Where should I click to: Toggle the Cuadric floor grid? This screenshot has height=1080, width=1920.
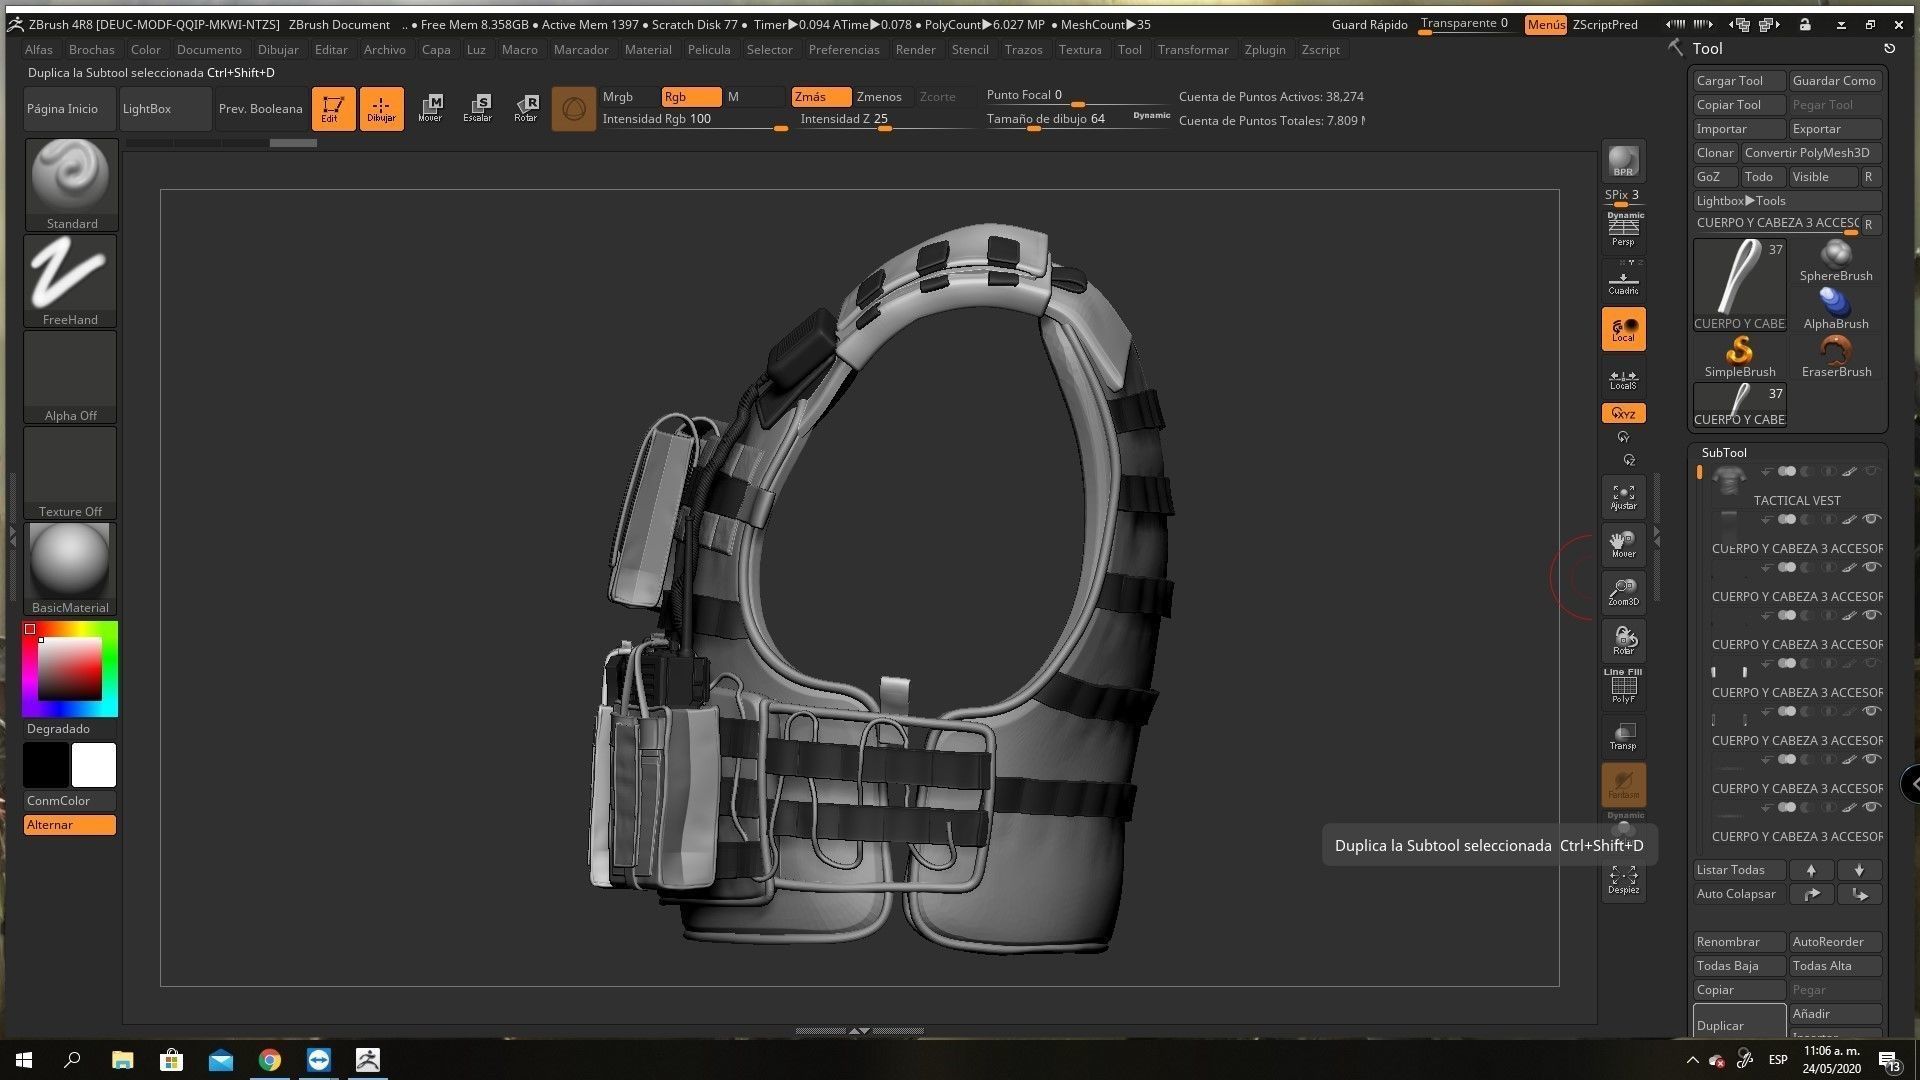coord(1623,281)
